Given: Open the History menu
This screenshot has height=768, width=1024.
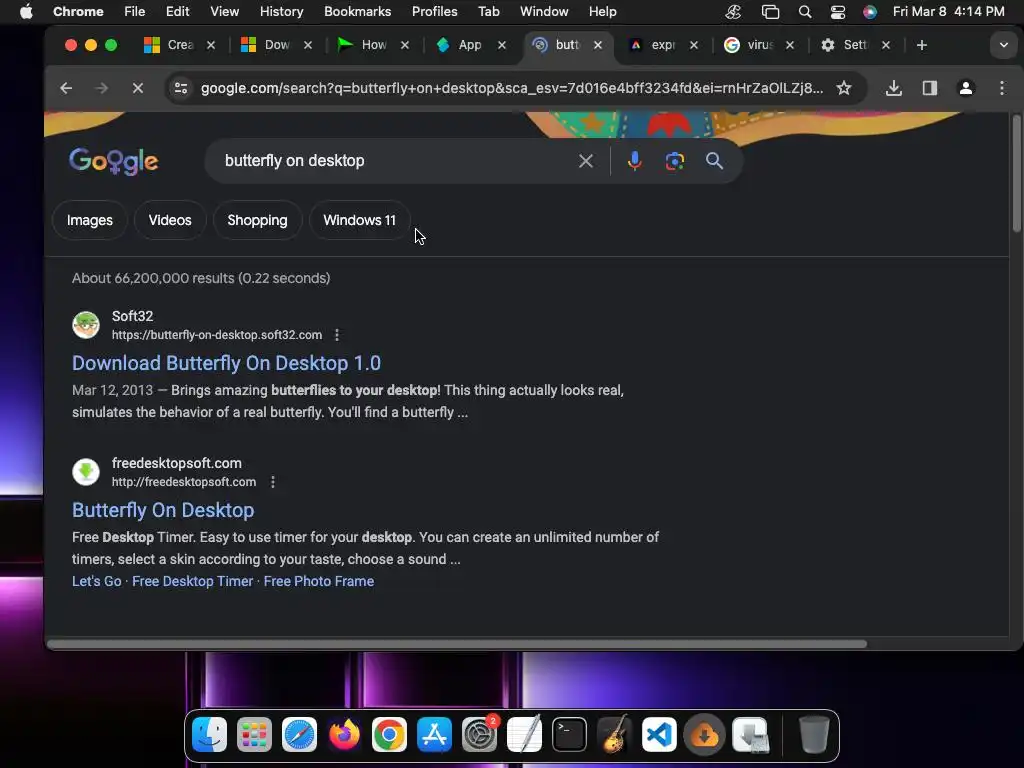Looking at the screenshot, I should 281,12.
